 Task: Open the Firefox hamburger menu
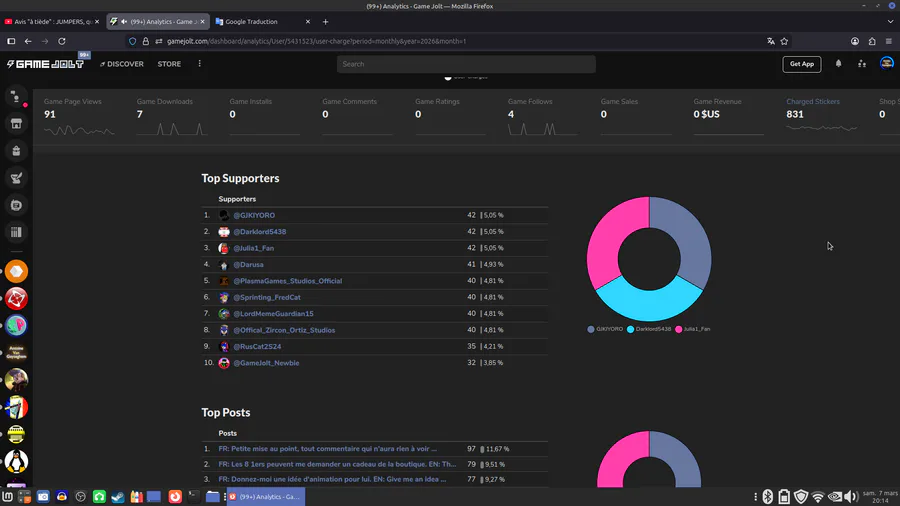889,41
